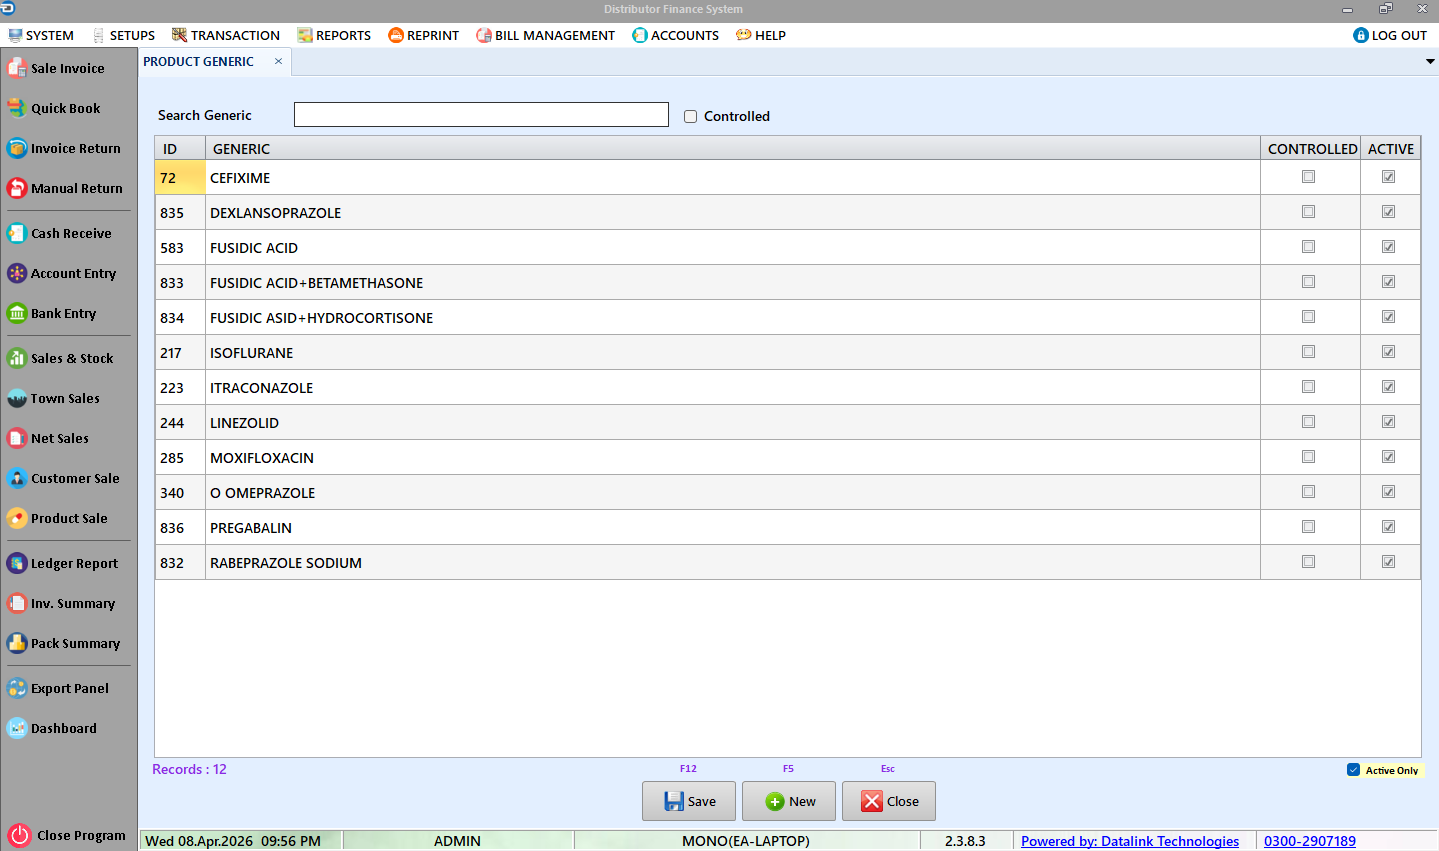Check Controlled for CEFIXIME row
Image resolution: width=1439 pixels, height=851 pixels.
tap(1308, 177)
